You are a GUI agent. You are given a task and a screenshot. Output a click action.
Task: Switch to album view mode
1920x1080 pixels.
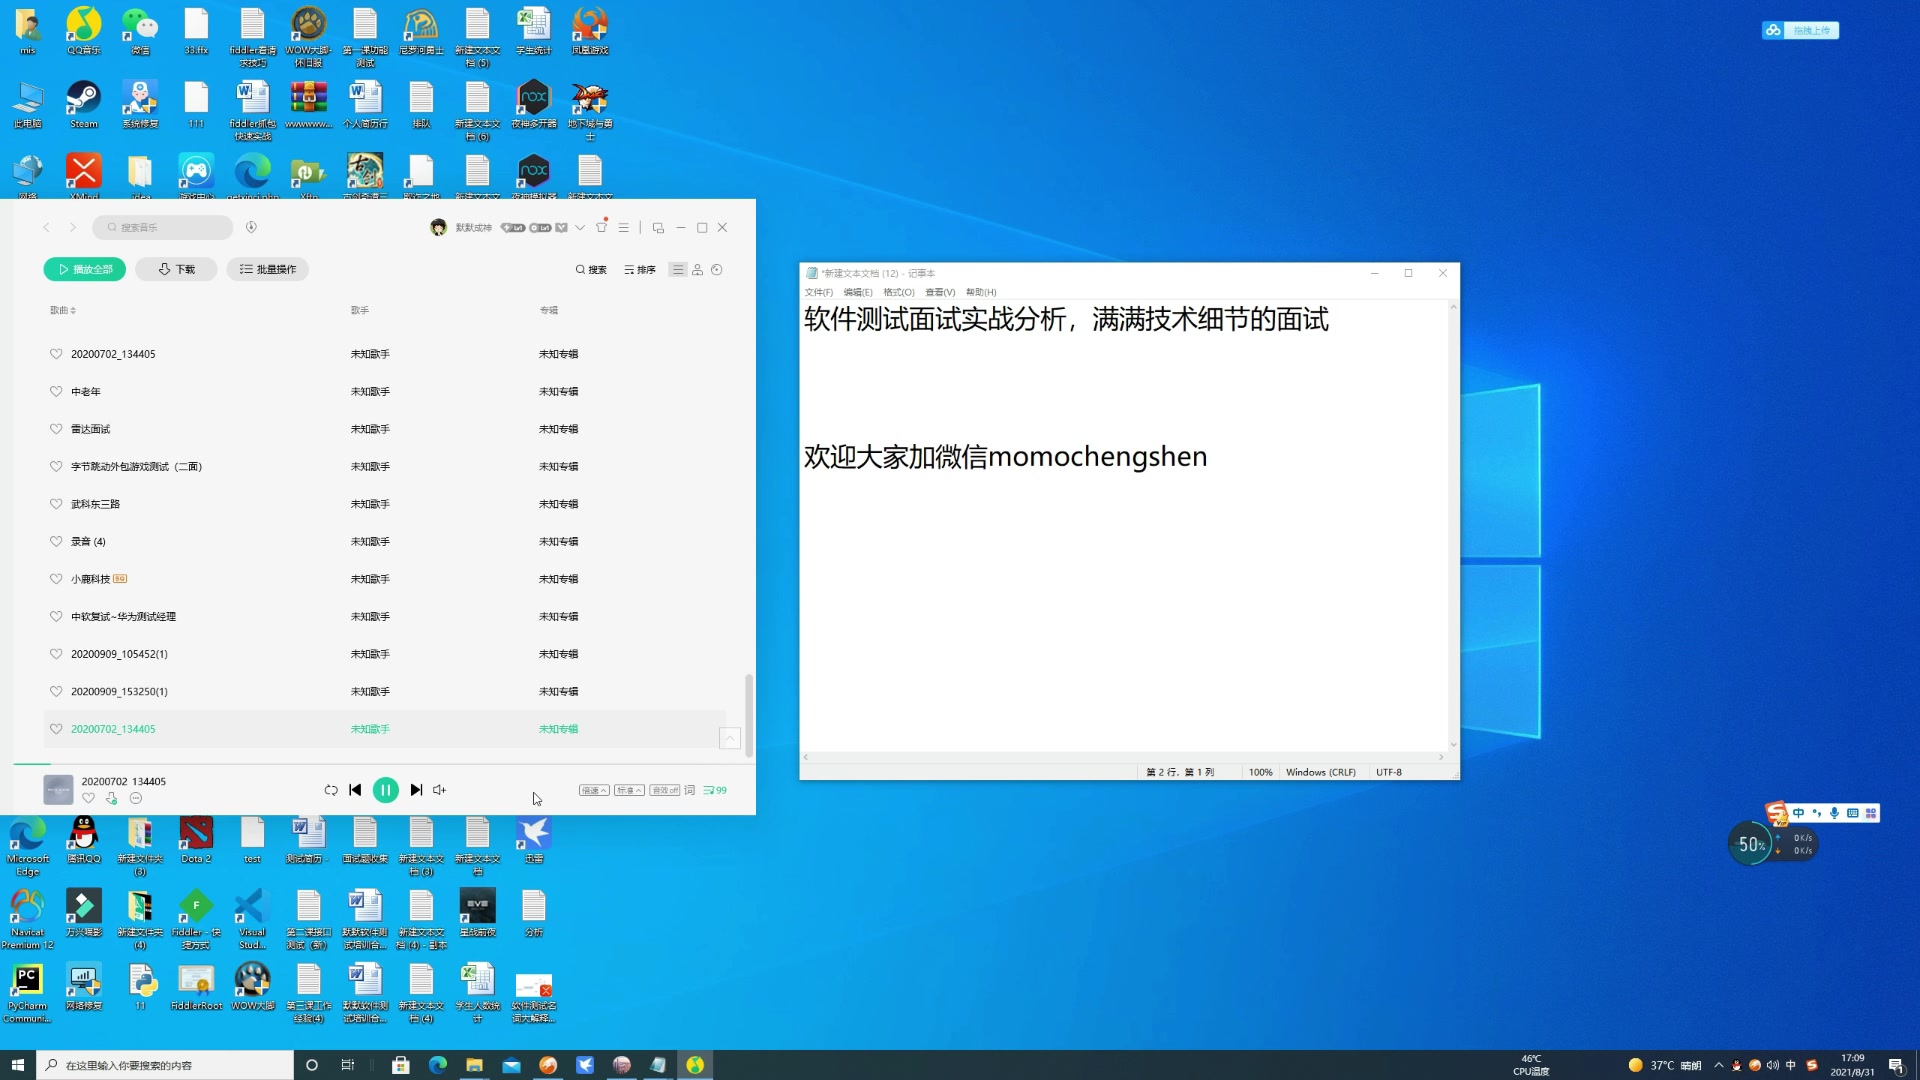(717, 269)
